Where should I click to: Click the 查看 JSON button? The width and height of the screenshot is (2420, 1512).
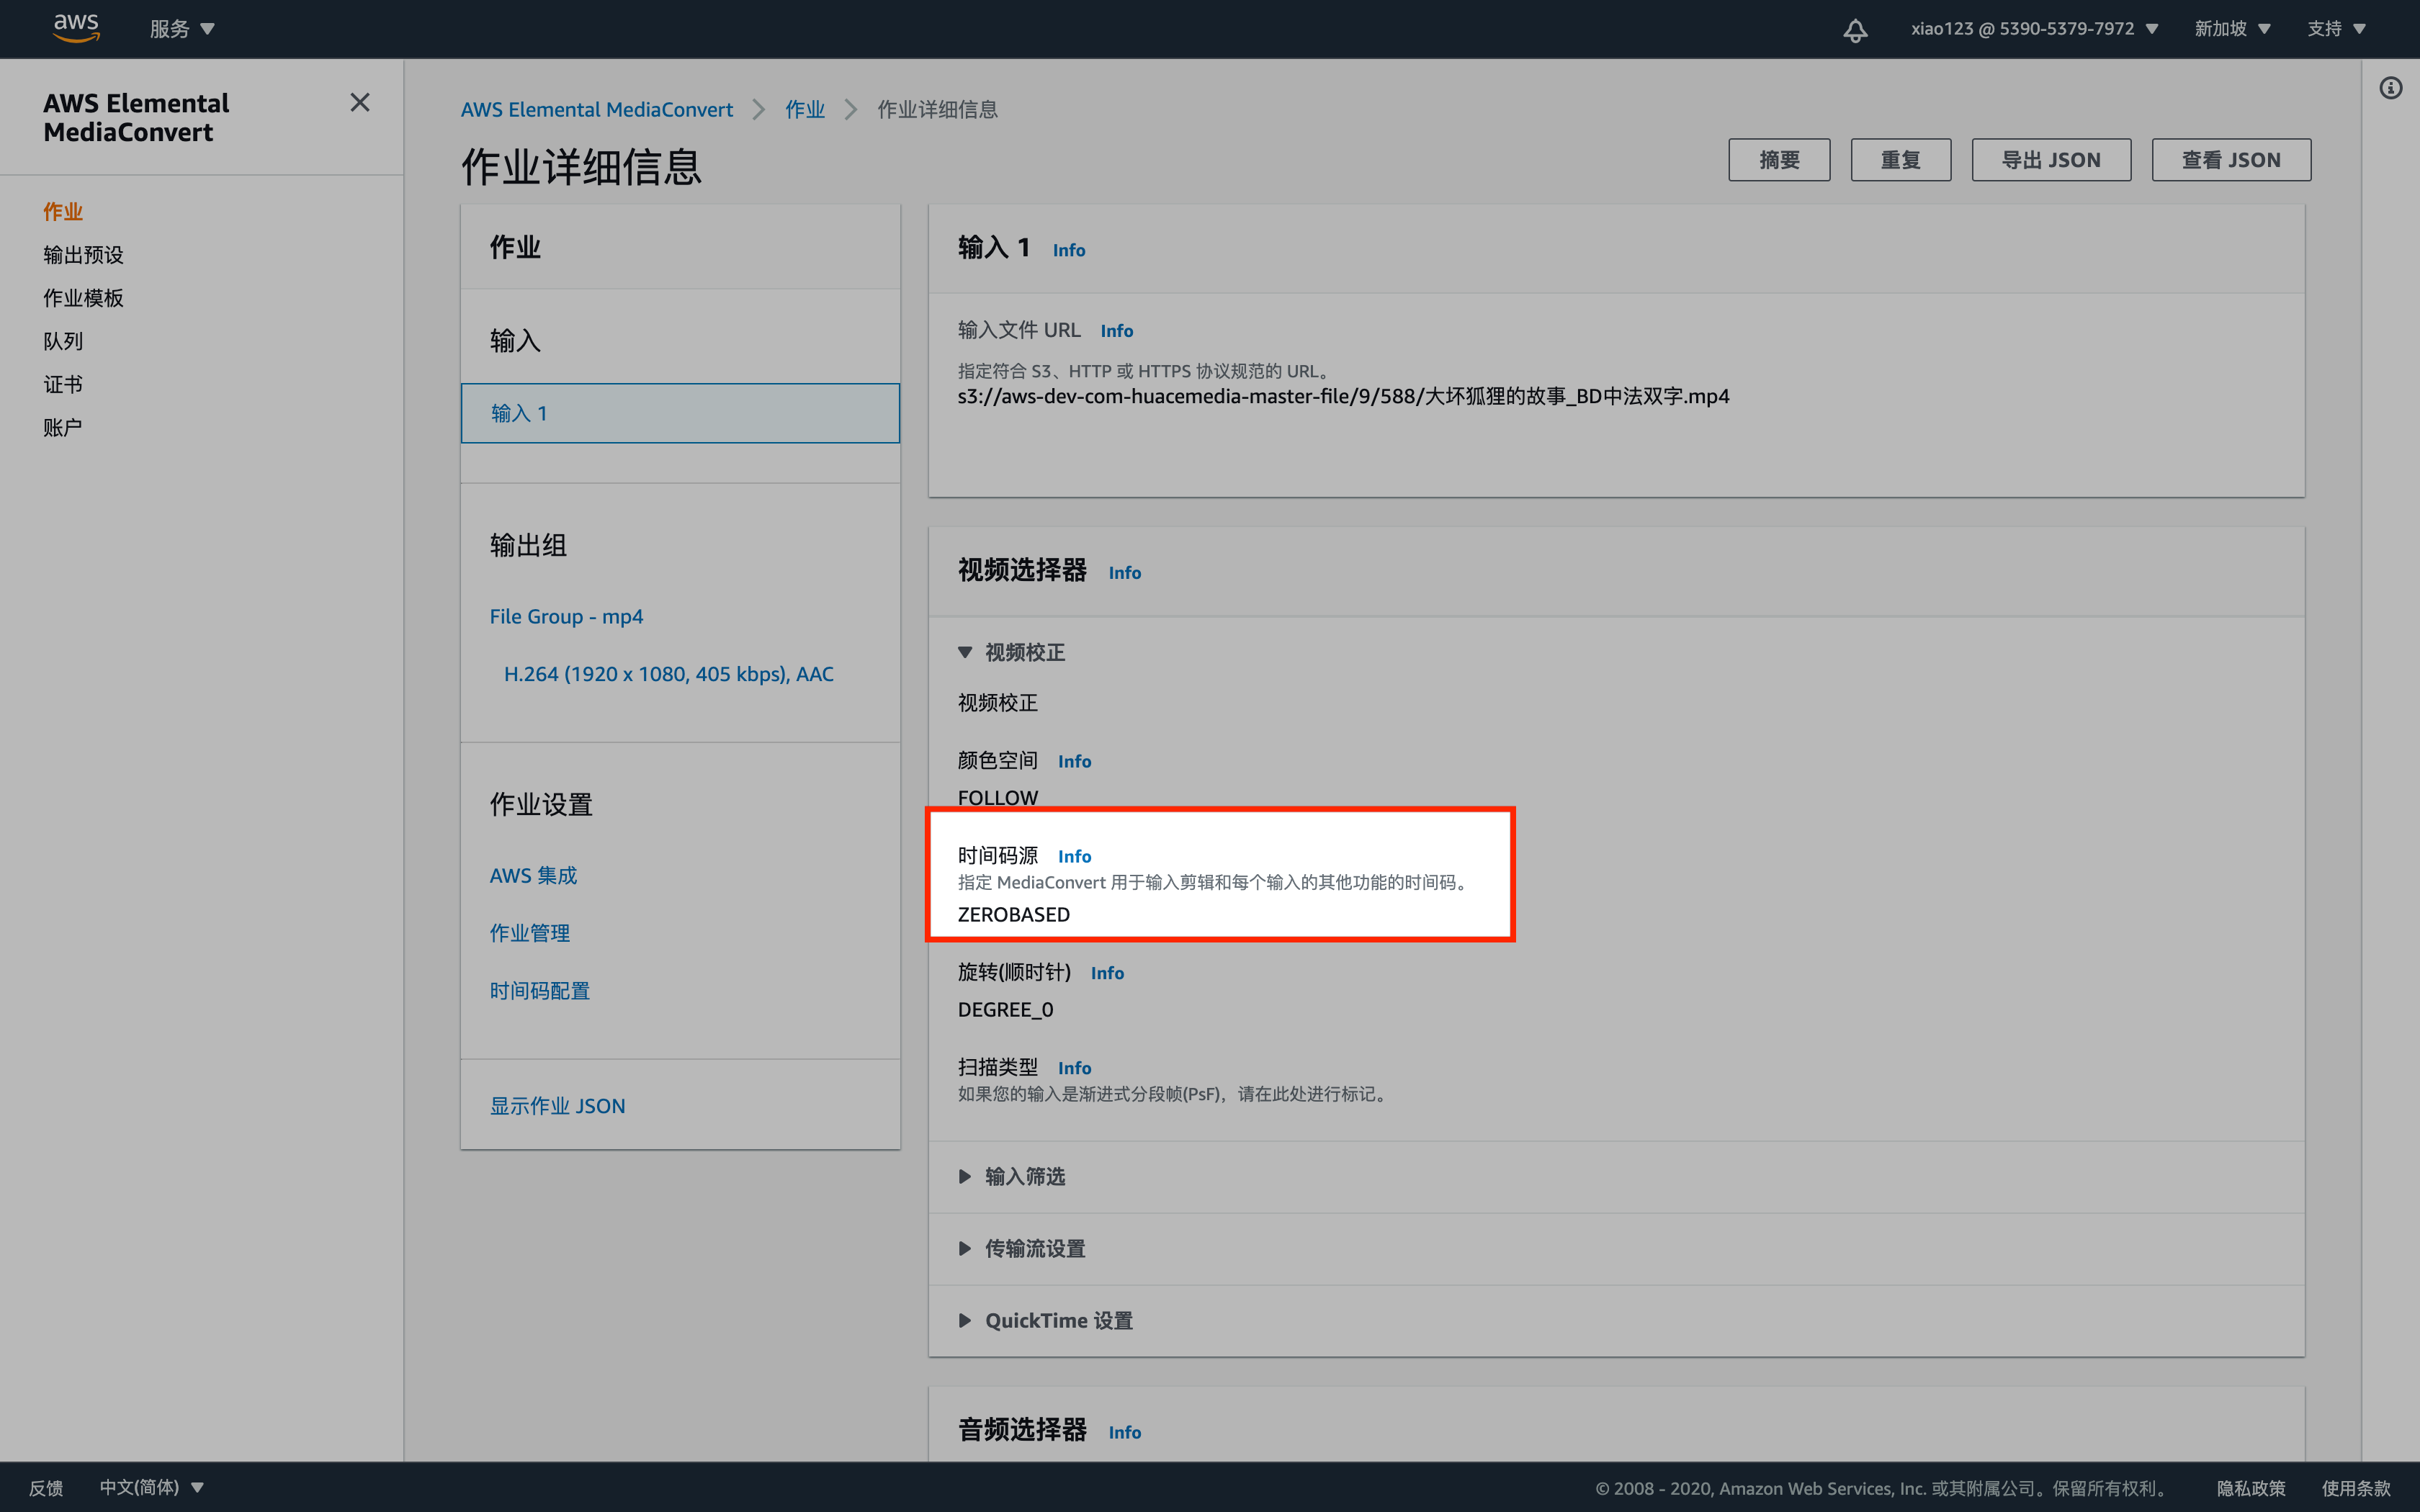pyautogui.click(x=2230, y=160)
